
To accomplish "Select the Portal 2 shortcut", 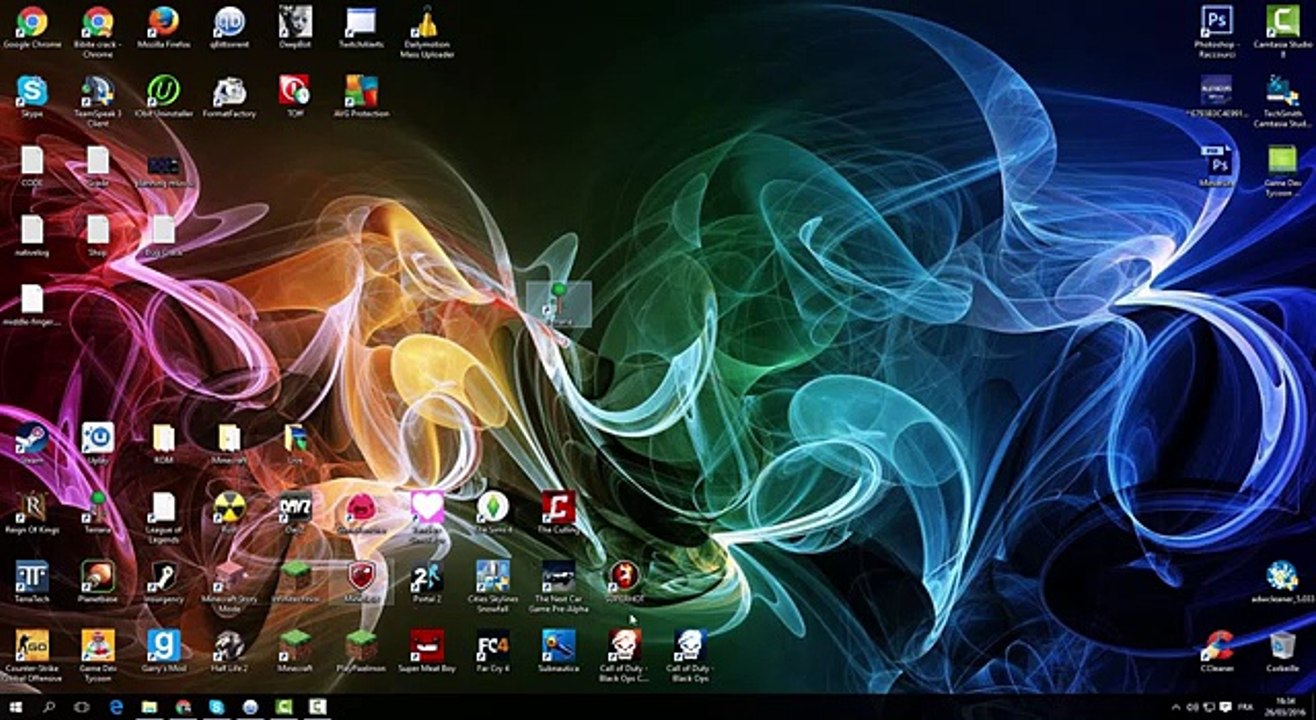I will pyautogui.click(x=427, y=582).
